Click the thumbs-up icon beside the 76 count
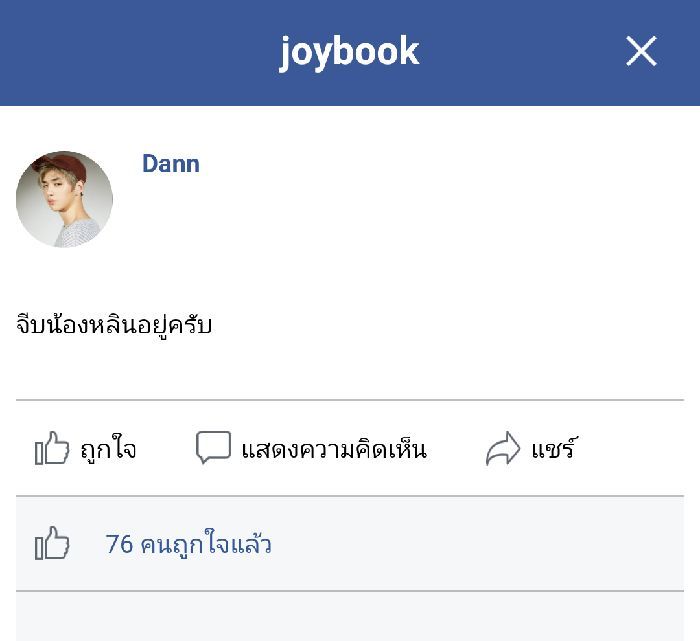Viewport: 700px width, 641px height. (52, 544)
